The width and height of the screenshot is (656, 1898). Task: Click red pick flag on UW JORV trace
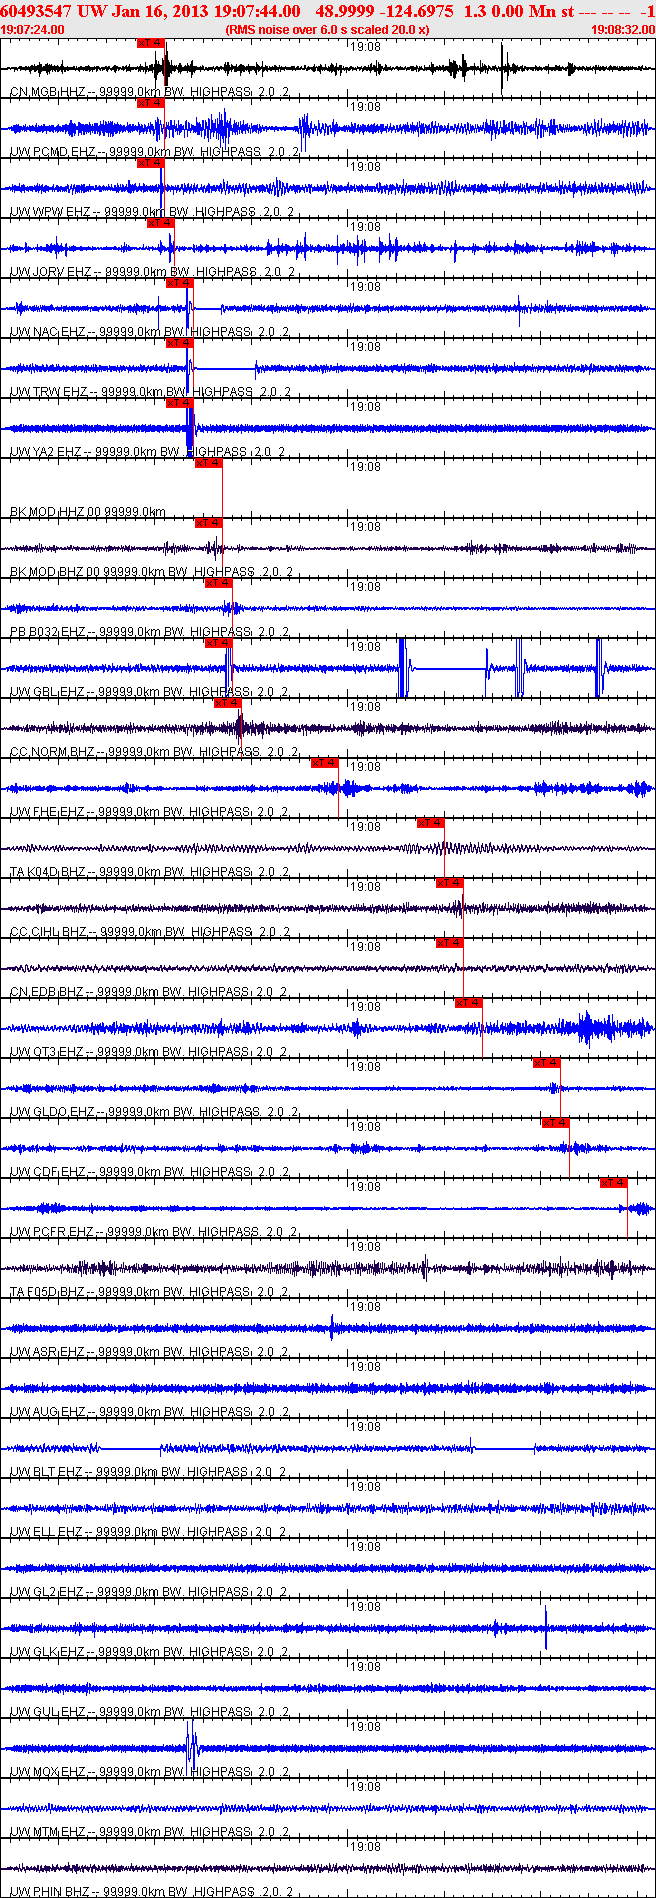tap(160, 223)
